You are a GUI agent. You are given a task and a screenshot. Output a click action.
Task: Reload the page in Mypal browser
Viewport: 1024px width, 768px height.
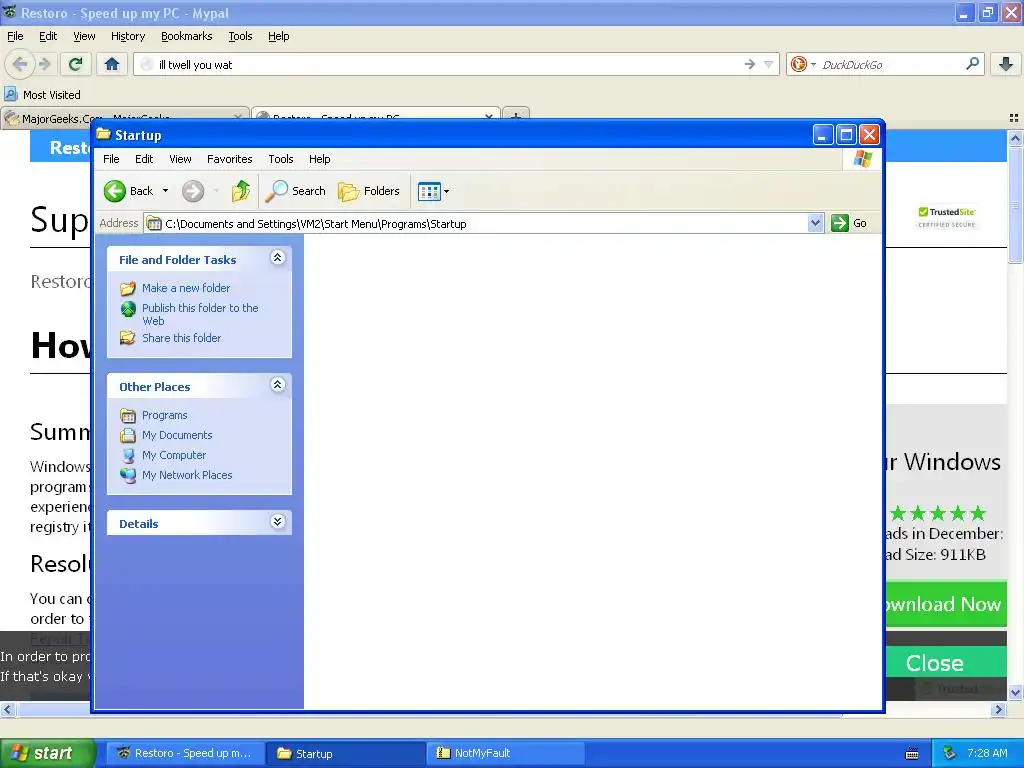point(76,64)
